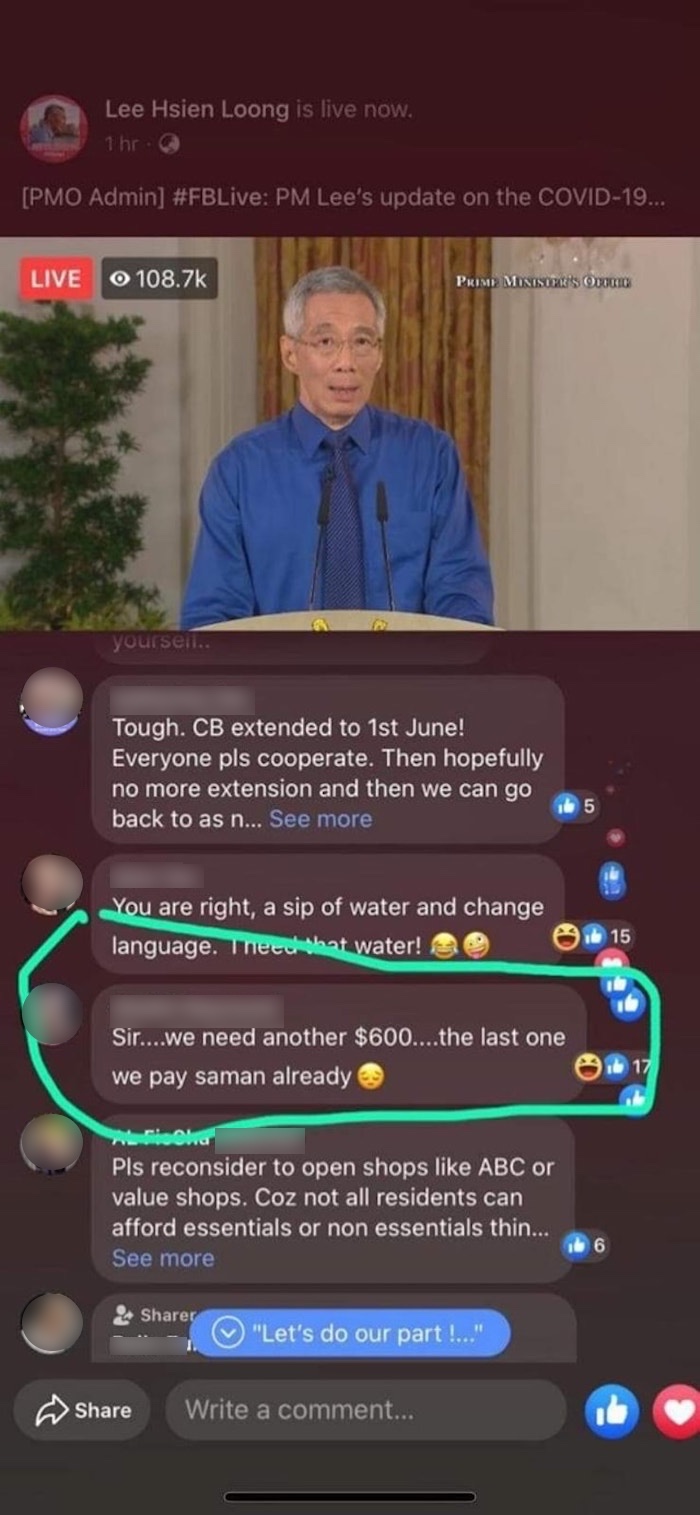Click the globe public audience icon
The width and height of the screenshot is (700, 1515).
tap(169, 143)
